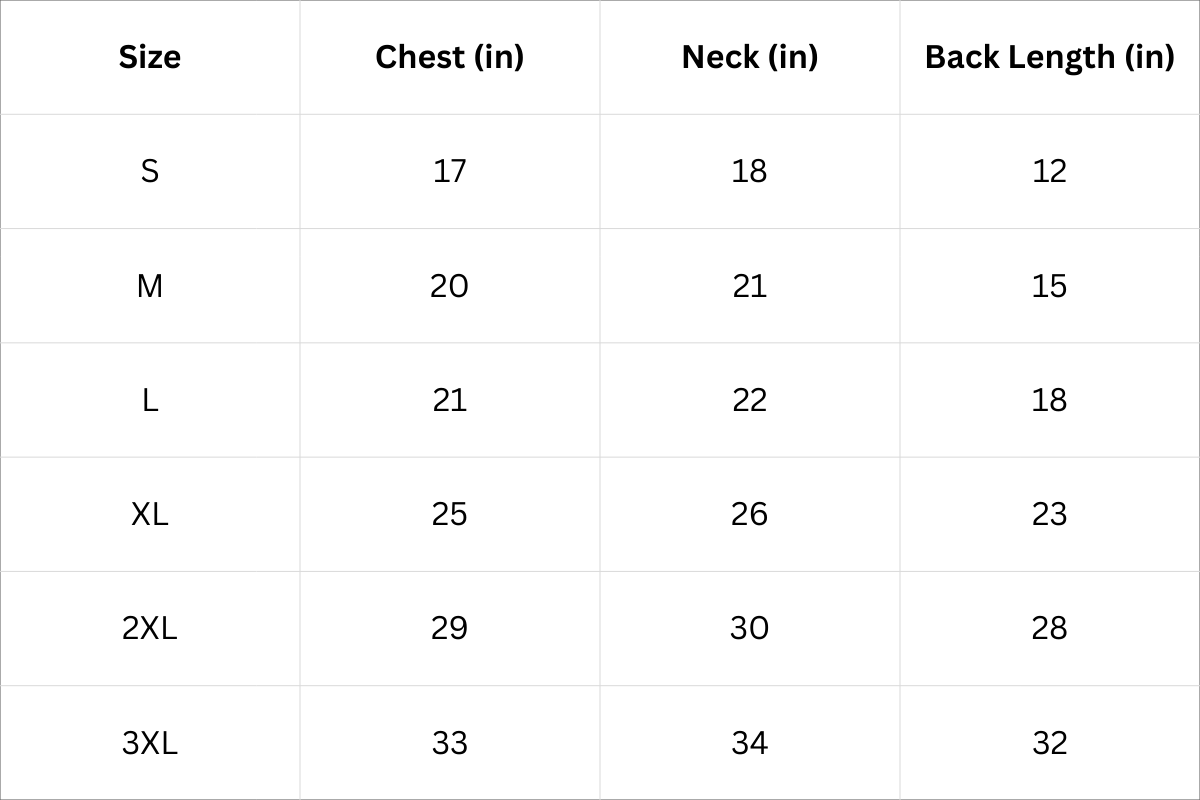Select neck value 18 for size S
The width and height of the screenshot is (1200, 800).
click(x=749, y=171)
